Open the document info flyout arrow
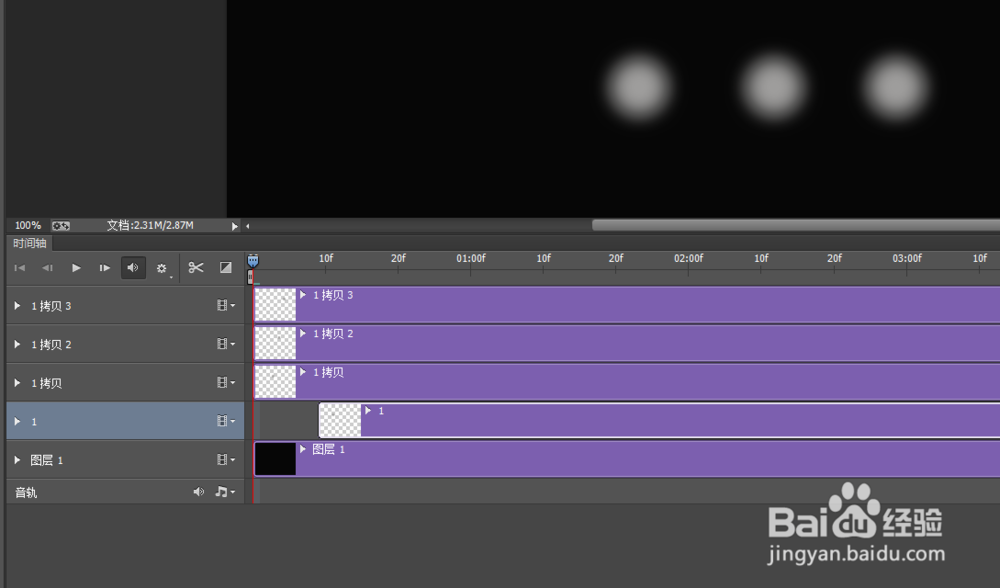The width and height of the screenshot is (1000, 588). (x=235, y=226)
